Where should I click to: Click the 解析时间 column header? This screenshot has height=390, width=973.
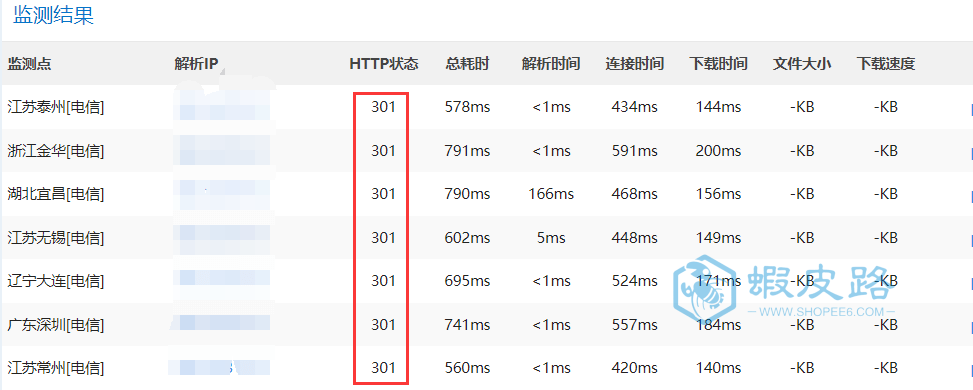click(x=551, y=63)
